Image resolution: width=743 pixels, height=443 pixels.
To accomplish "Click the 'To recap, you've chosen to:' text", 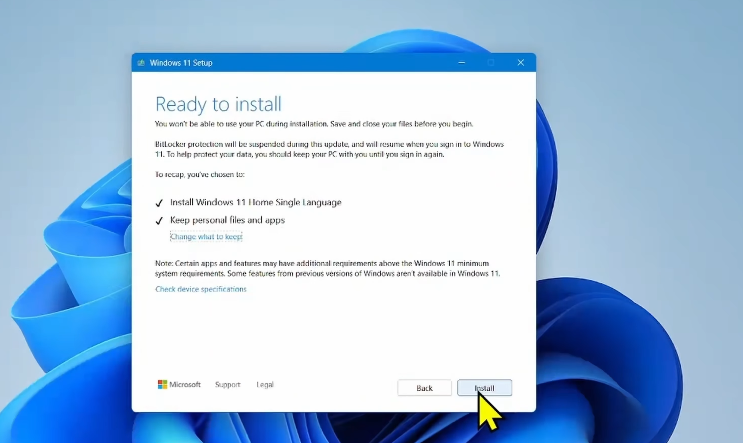I will 199,174.
